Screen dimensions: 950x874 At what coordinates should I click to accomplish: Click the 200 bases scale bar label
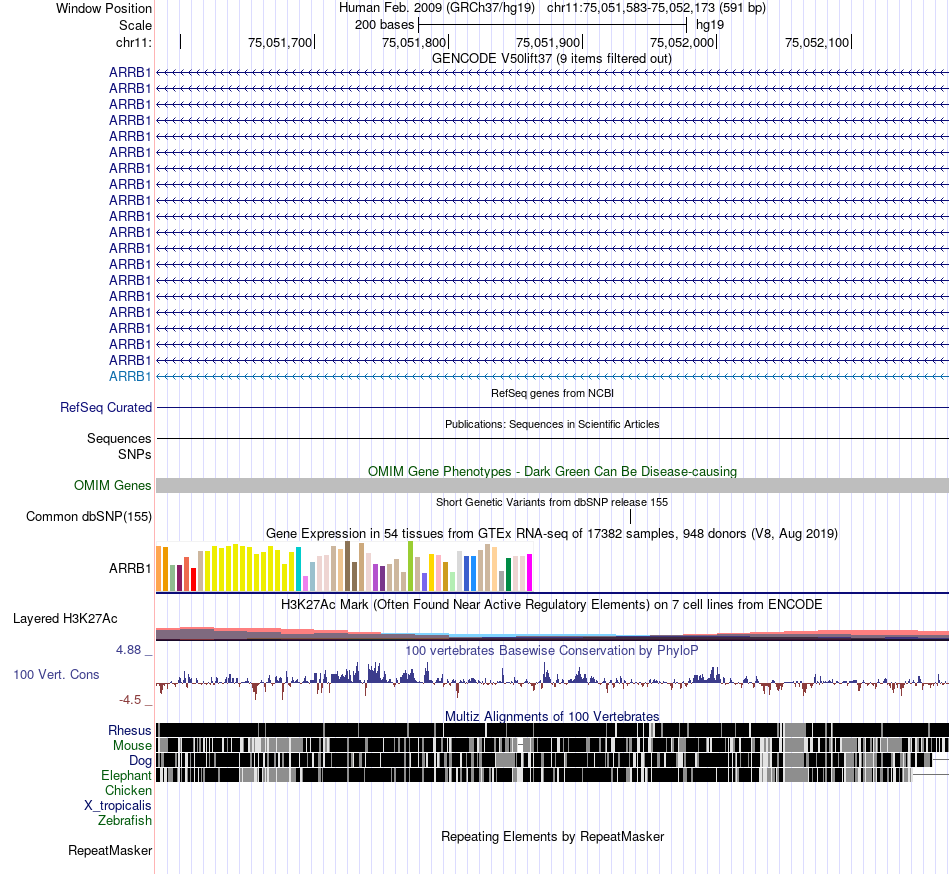pyautogui.click(x=384, y=25)
